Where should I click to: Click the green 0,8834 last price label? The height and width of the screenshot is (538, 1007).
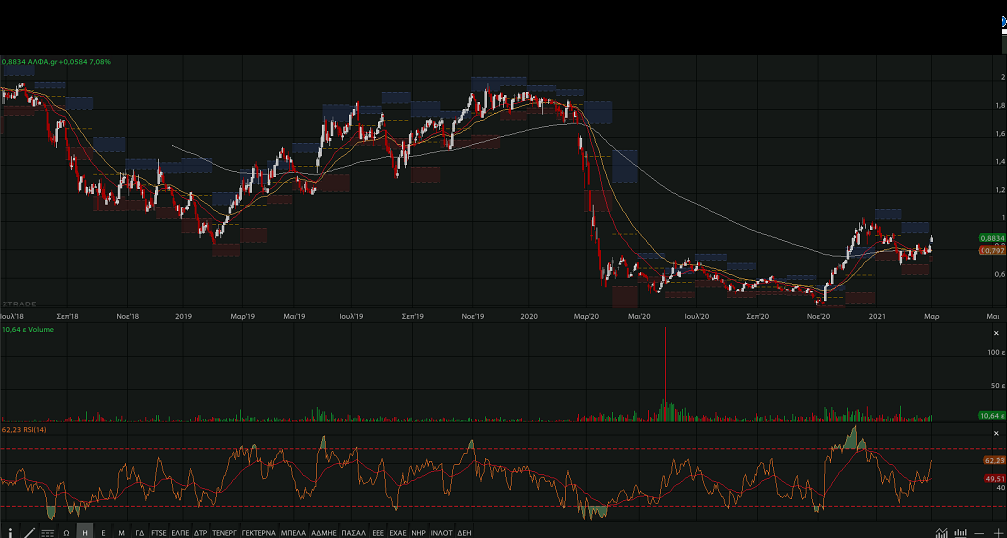point(990,238)
